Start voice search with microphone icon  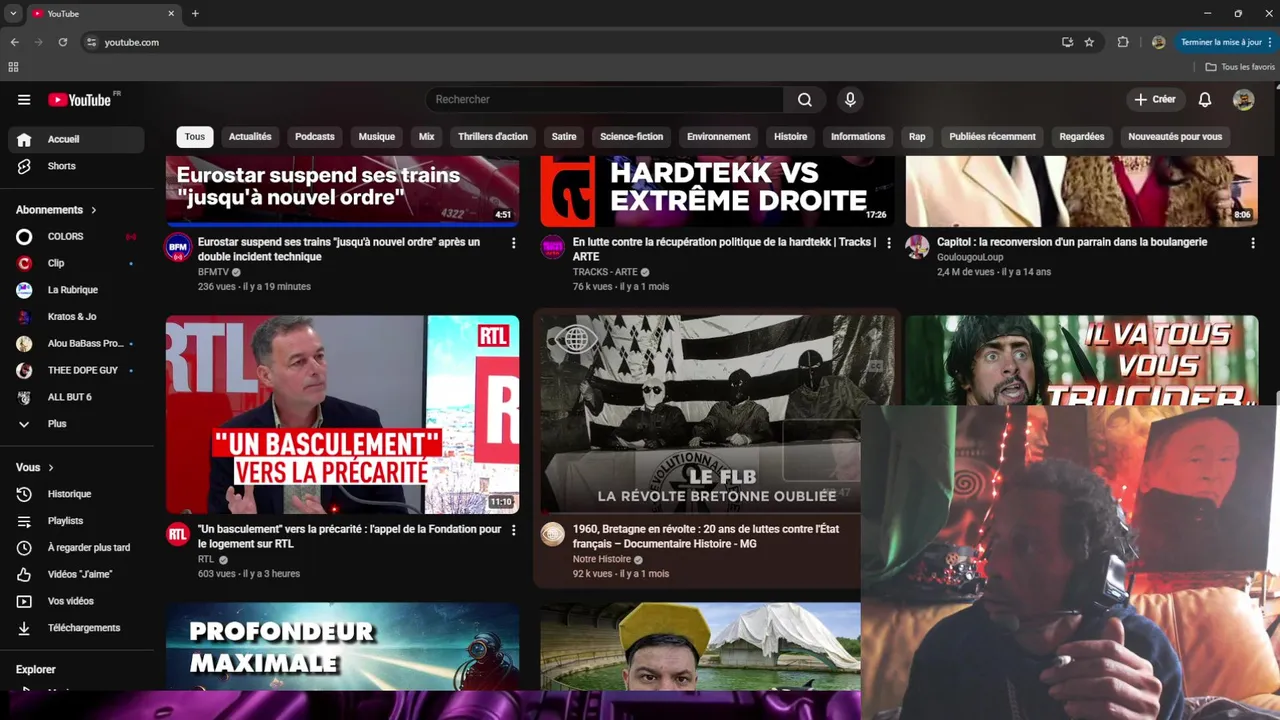pyautogui.click(x=850, y=99)
